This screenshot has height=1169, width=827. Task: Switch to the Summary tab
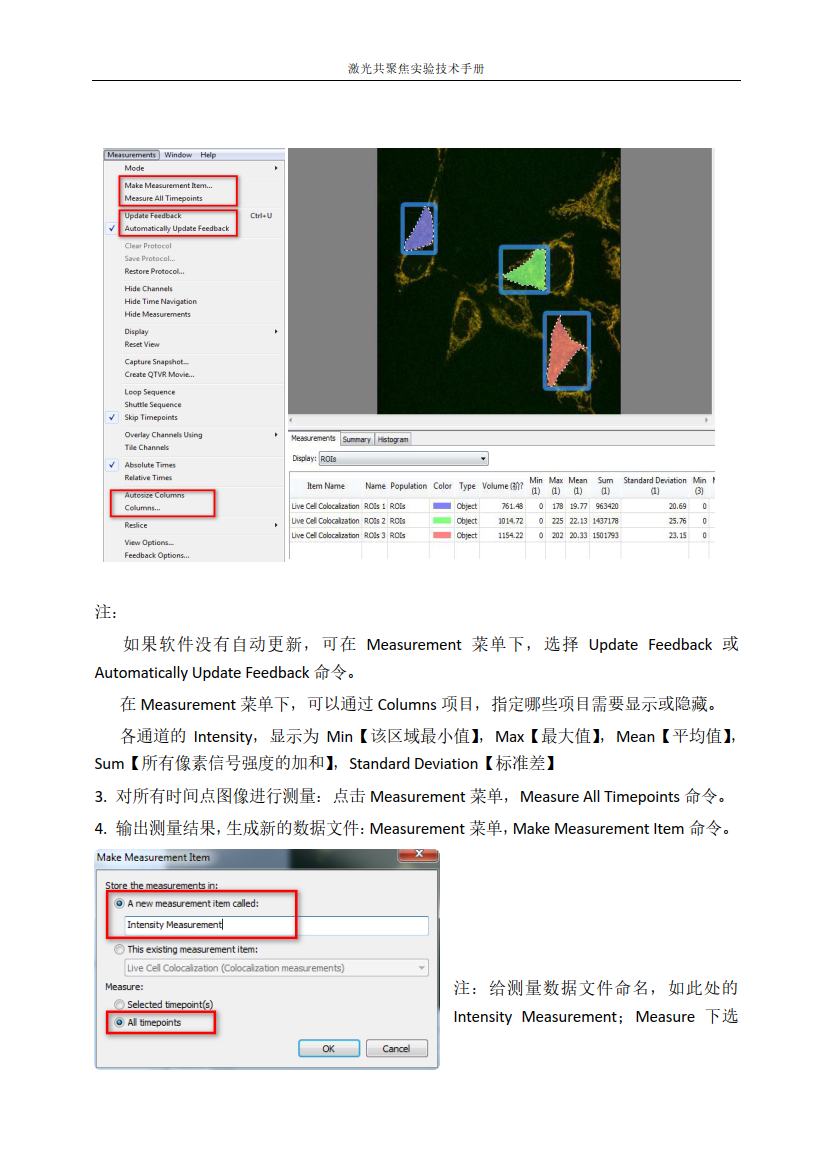[356, 439]
